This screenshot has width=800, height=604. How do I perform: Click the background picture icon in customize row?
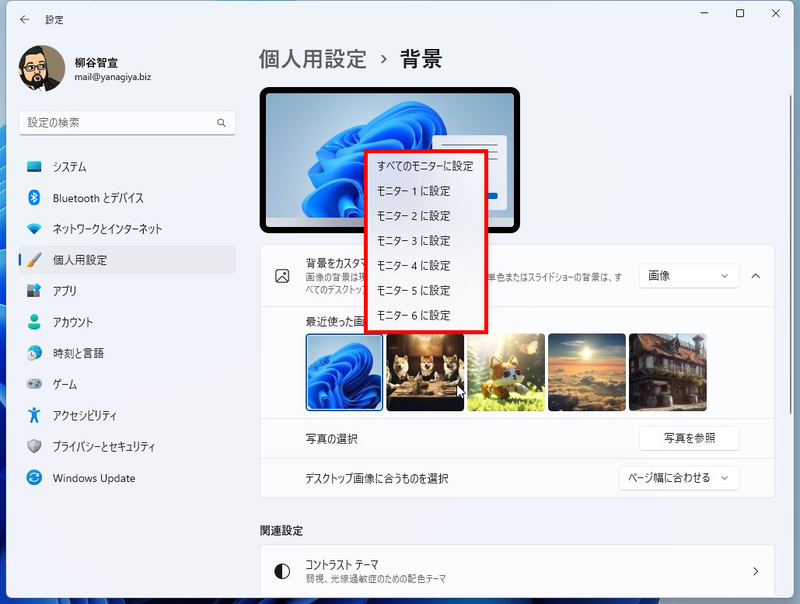282,276
